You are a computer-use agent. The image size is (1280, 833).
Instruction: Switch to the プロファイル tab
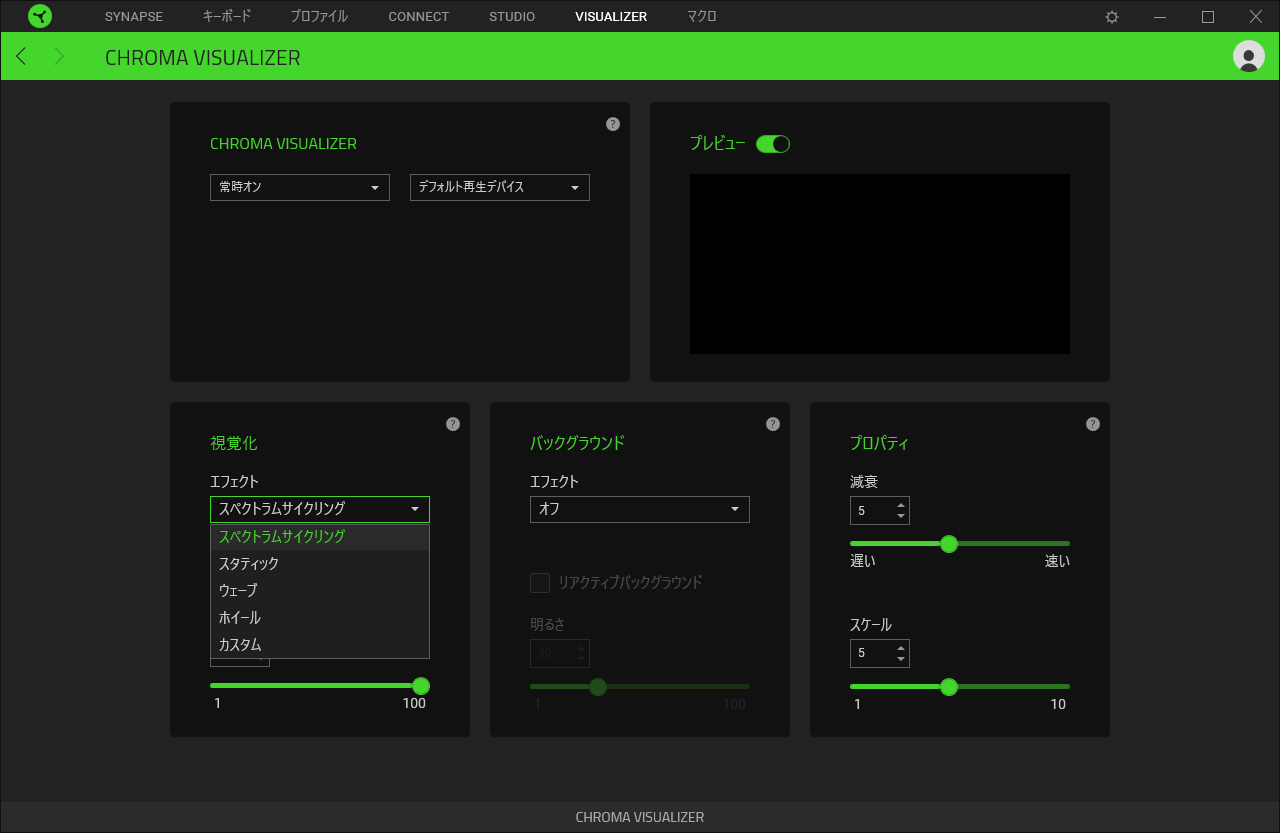[319, 17]
